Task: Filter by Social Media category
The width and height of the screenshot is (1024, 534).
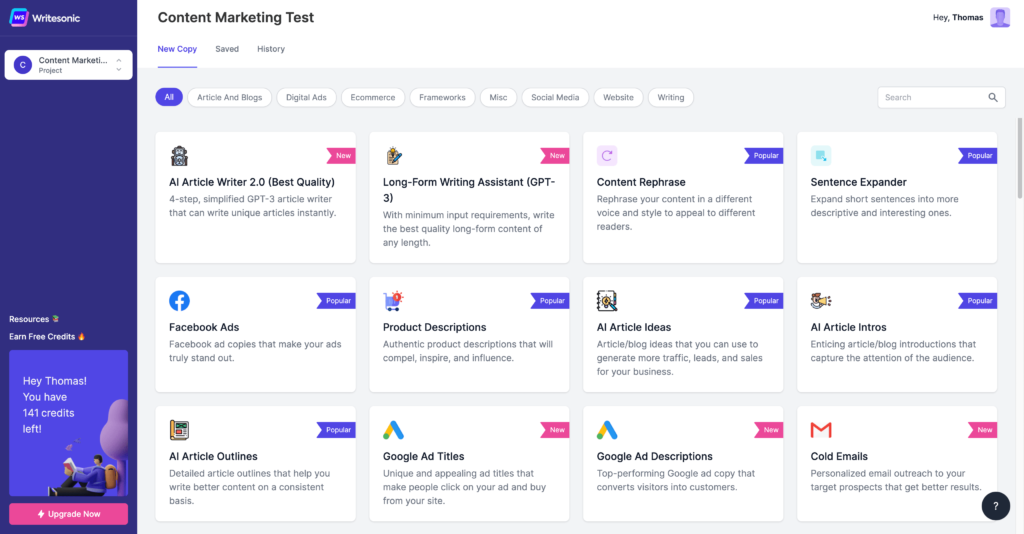Action: pyautogui.click(x=555, y=97)
